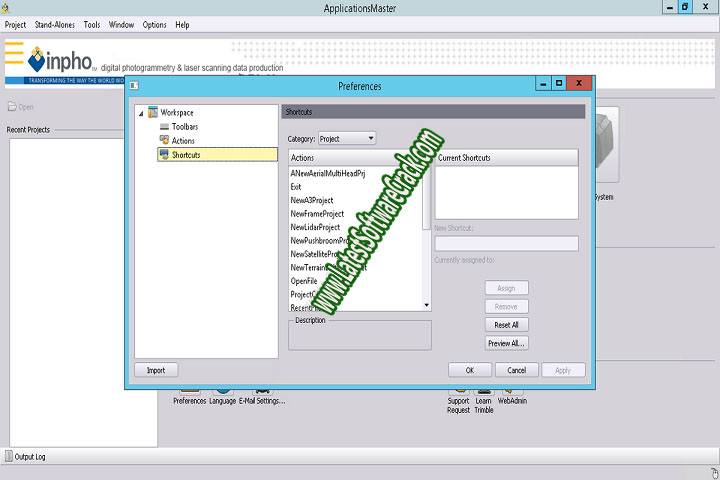
Task: Open the Stand-Alones menu
Action: tap(55, 24)
